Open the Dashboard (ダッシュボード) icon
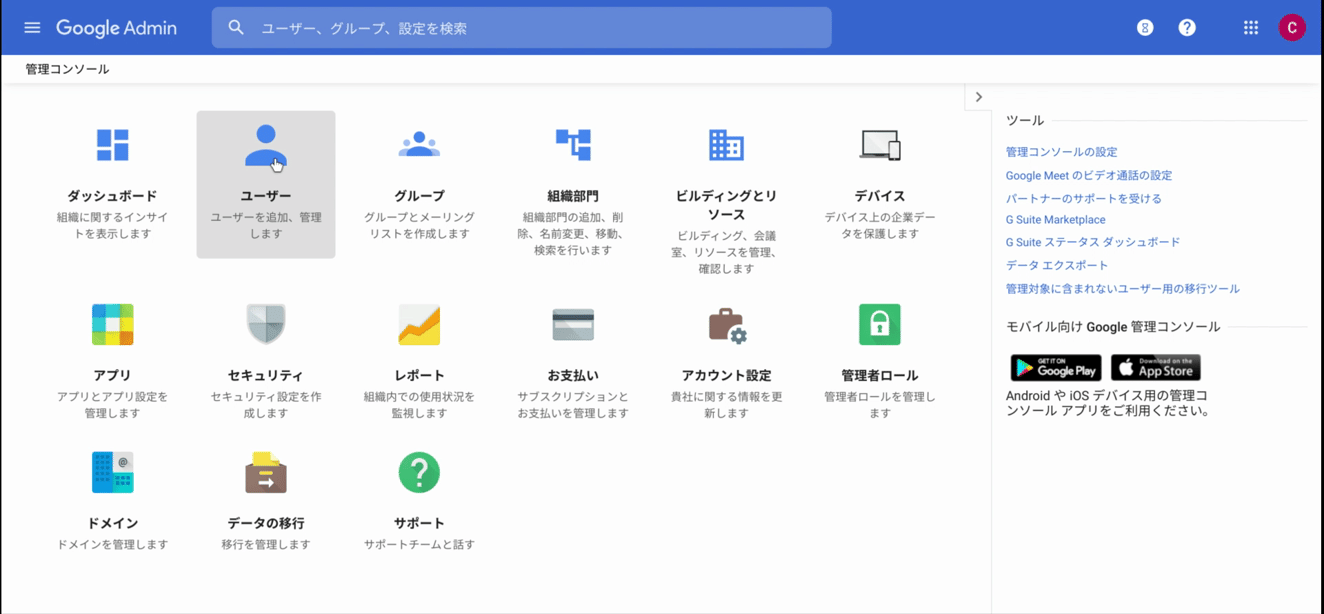The height and width of the screenshot is (614, 1324). pyautogui.click(x=112, y=145)
